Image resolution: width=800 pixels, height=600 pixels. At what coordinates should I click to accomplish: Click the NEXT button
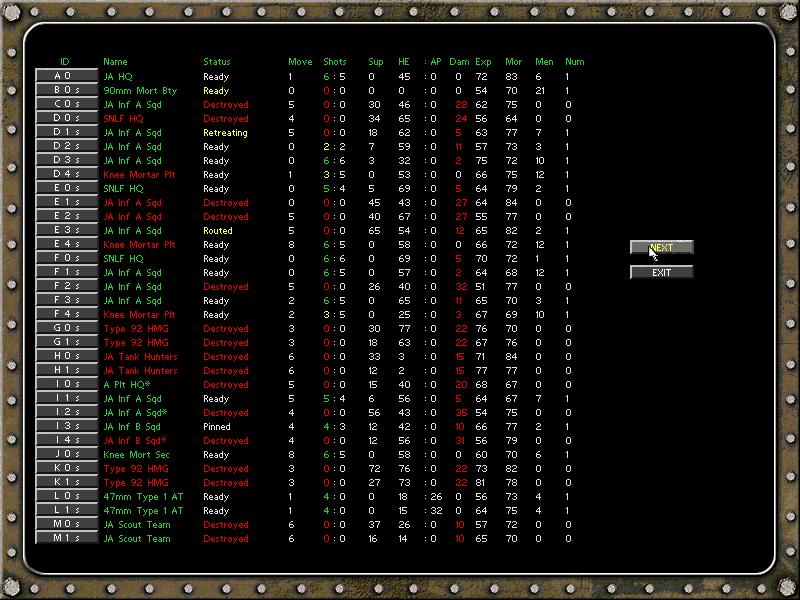point(662,247)
